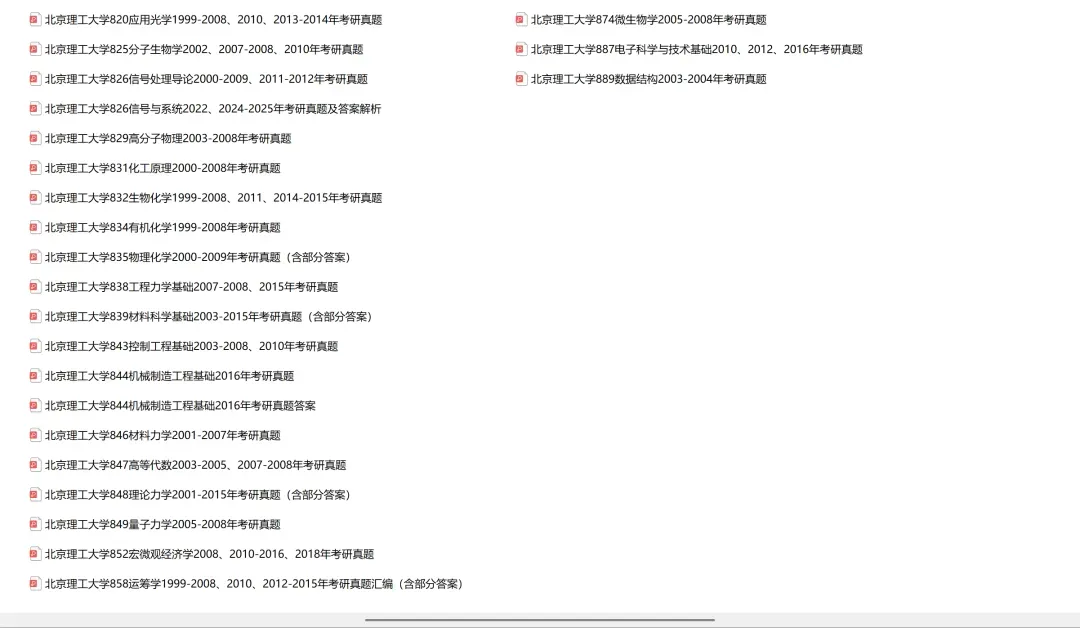This screenshot has height=628, width=1080.
Task: Click PDF icon for 843控制工程基础 file
Action: [x=34, y=346]
